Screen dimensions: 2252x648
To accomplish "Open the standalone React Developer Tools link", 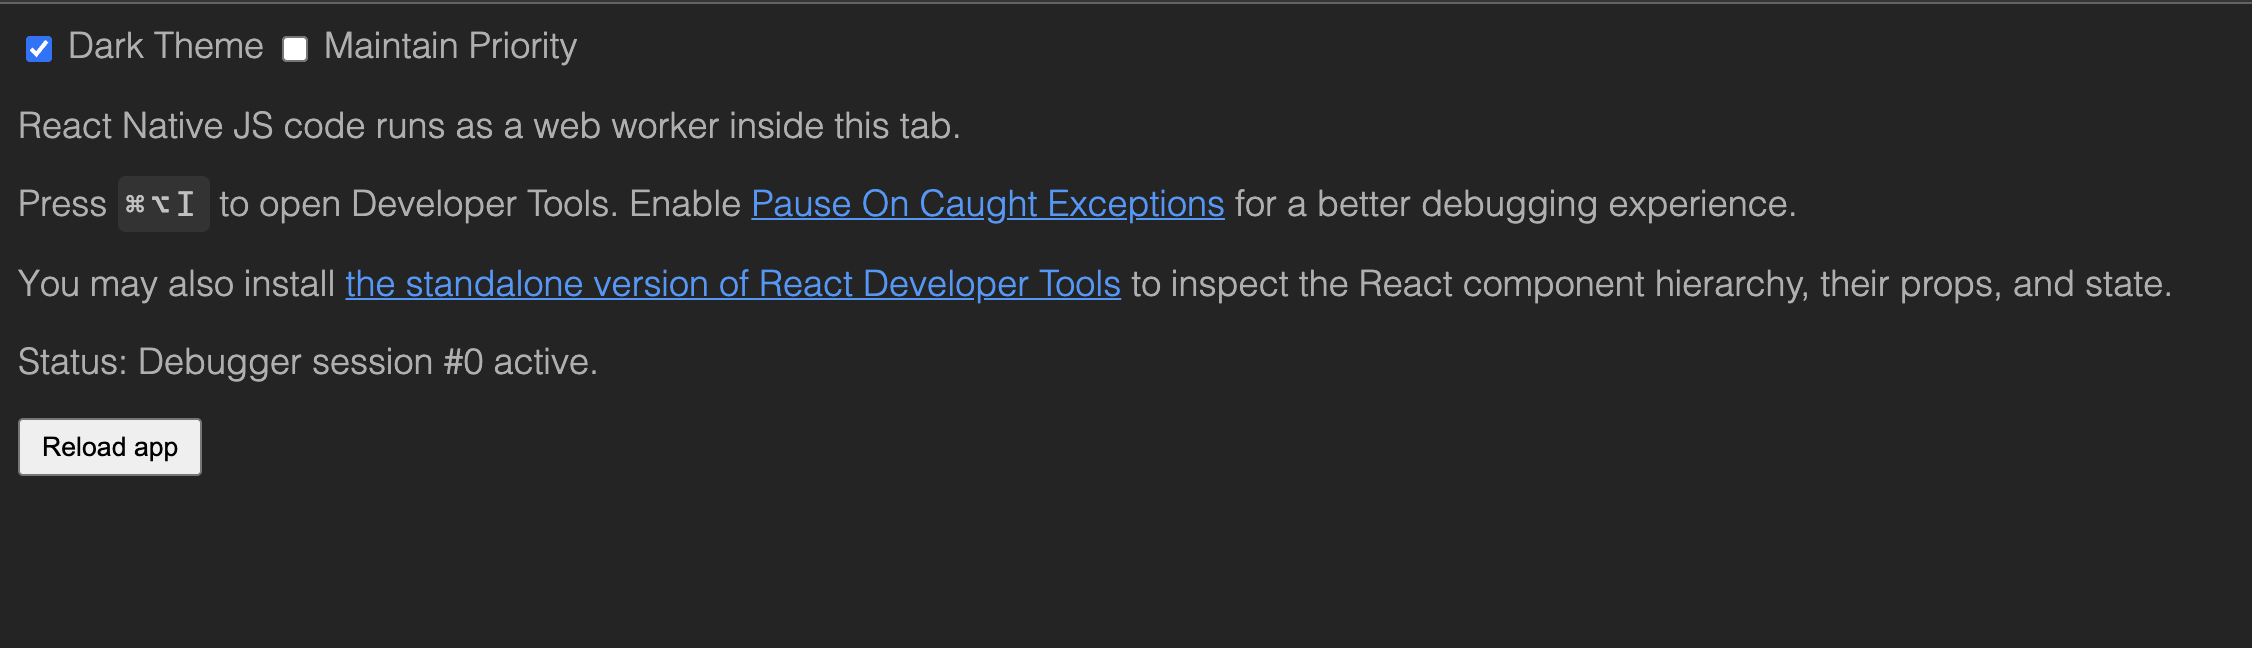I will coord(733,284).
